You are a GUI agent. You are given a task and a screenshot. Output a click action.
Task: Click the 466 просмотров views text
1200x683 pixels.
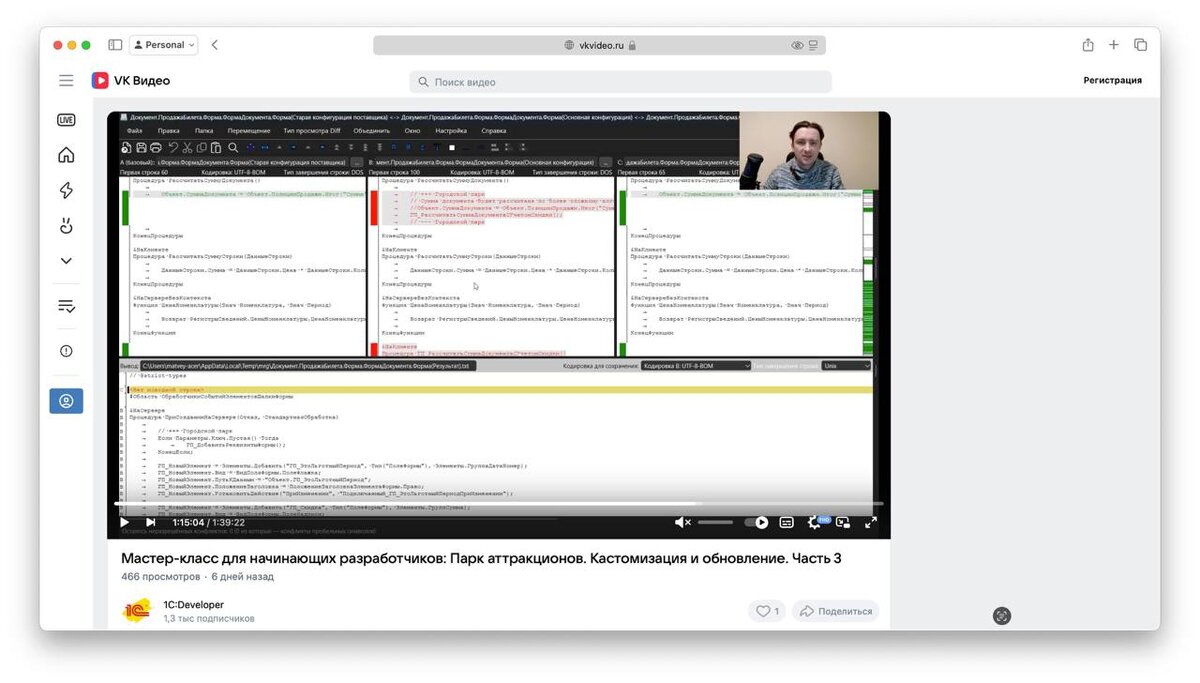[x=161, y=577]
